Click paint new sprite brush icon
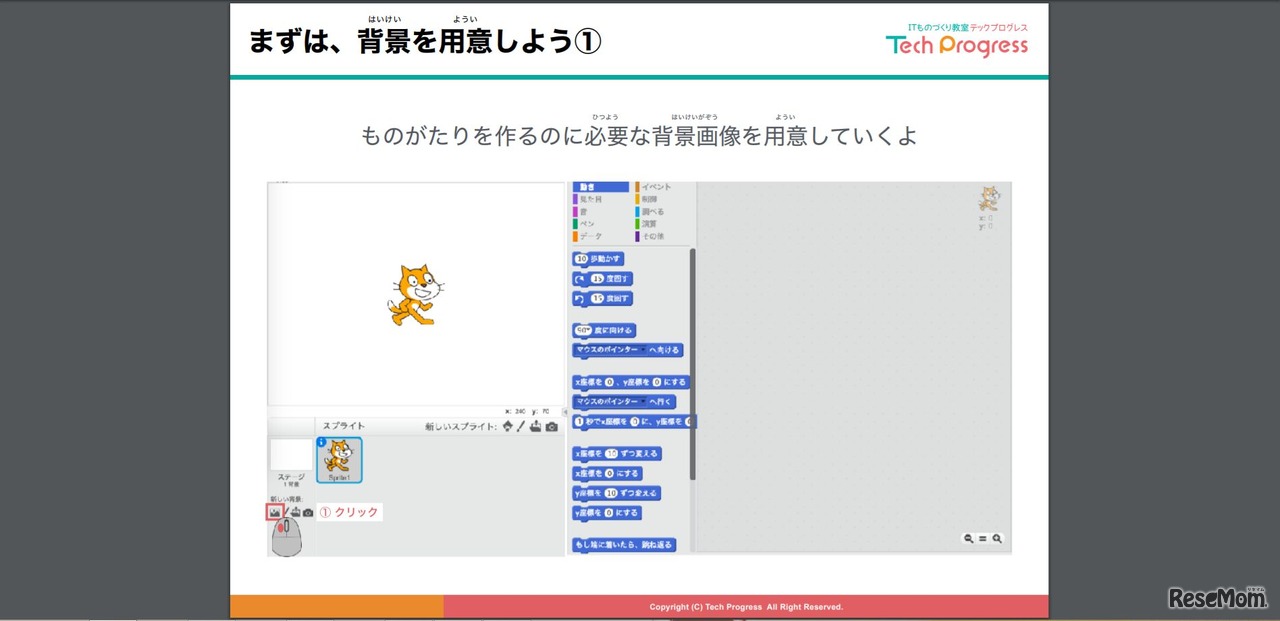 pos(521,427)
